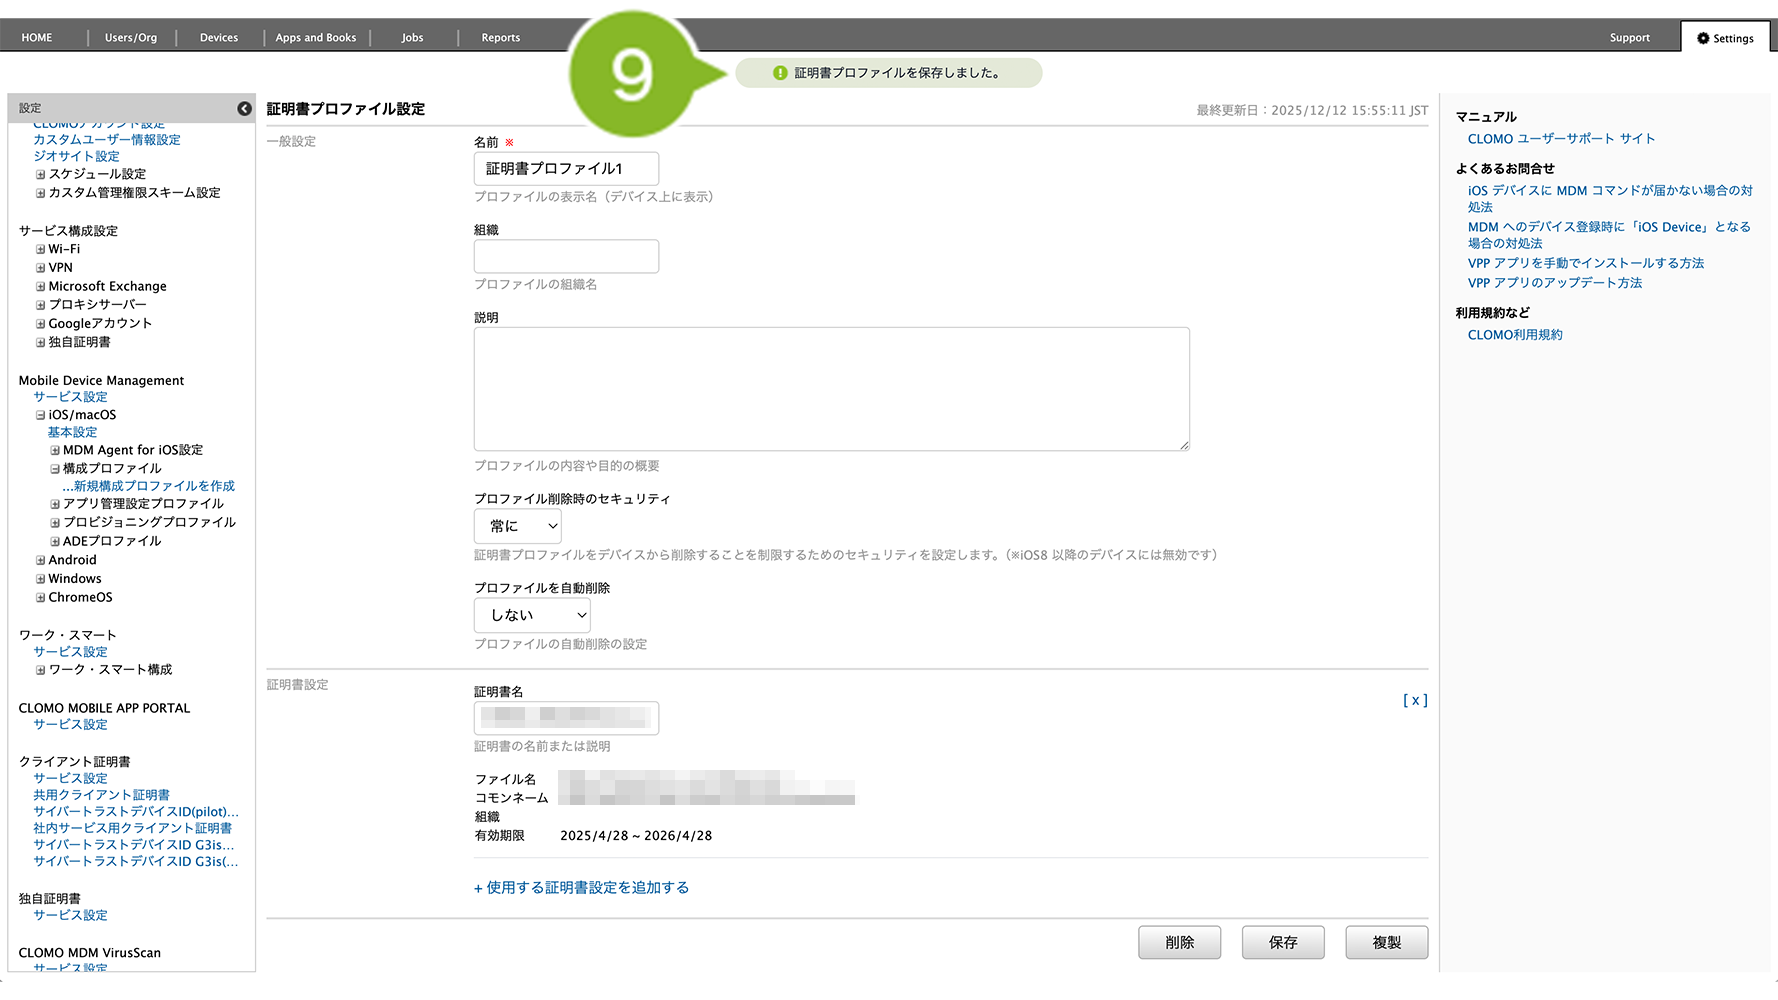Click 使用する証明書設定を追加する link
This screenshot has width=1778, height=1000.
tap(581, 888)
